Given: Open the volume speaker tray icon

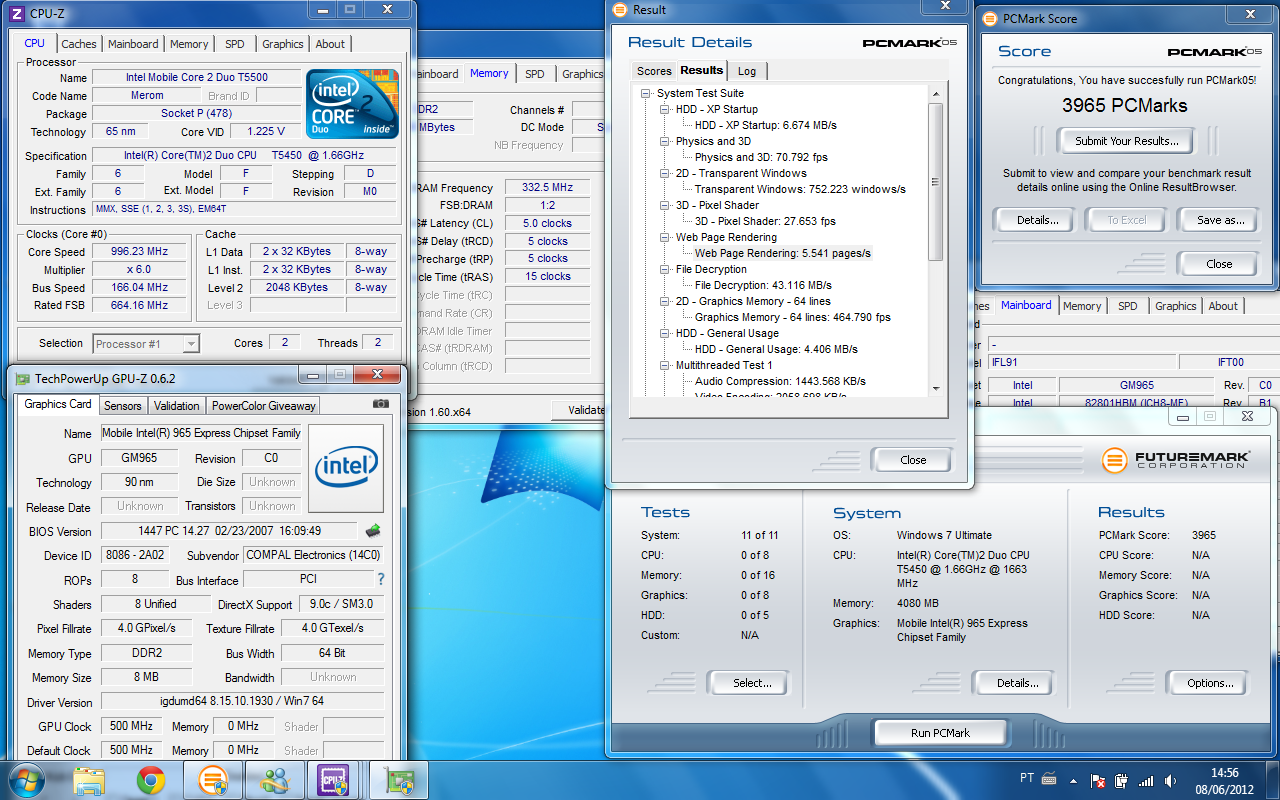Looking at the screenshot, I should pyautogui.click(x=1170, y=780).
